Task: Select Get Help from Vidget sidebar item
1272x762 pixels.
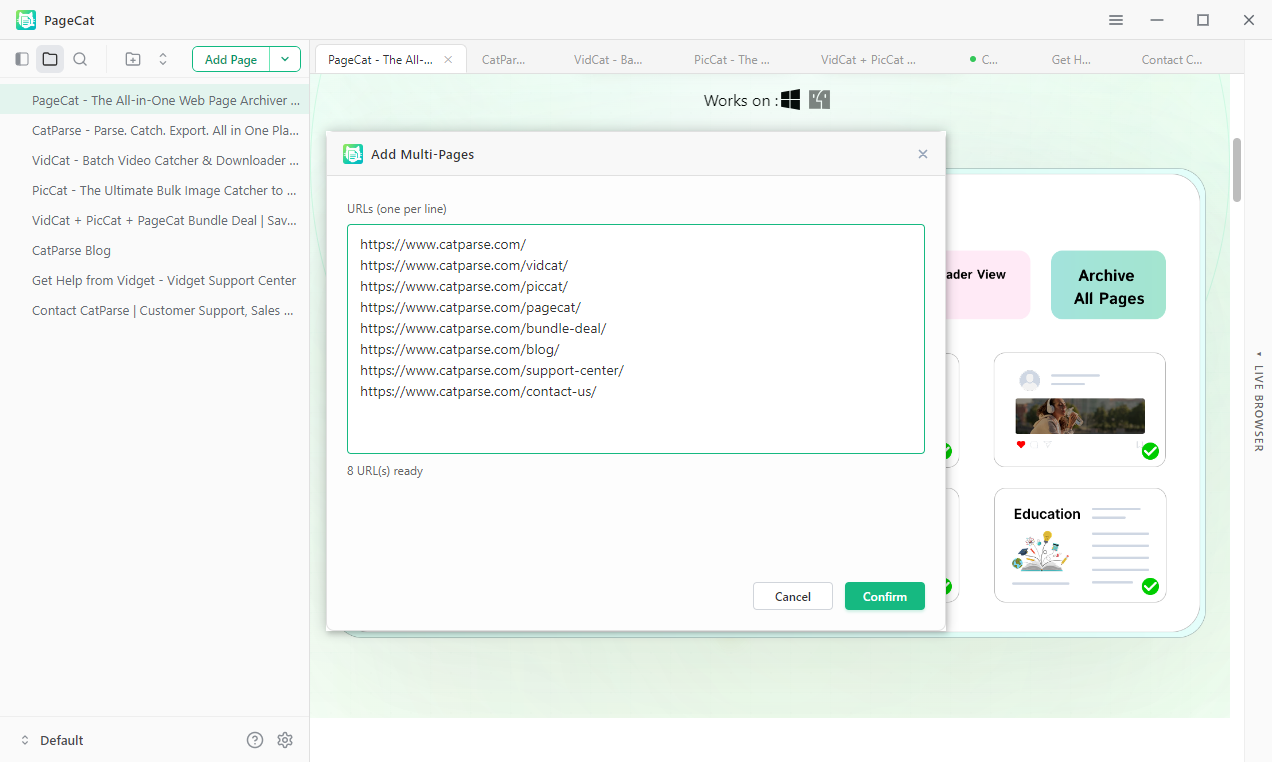Action: (155, 280)
